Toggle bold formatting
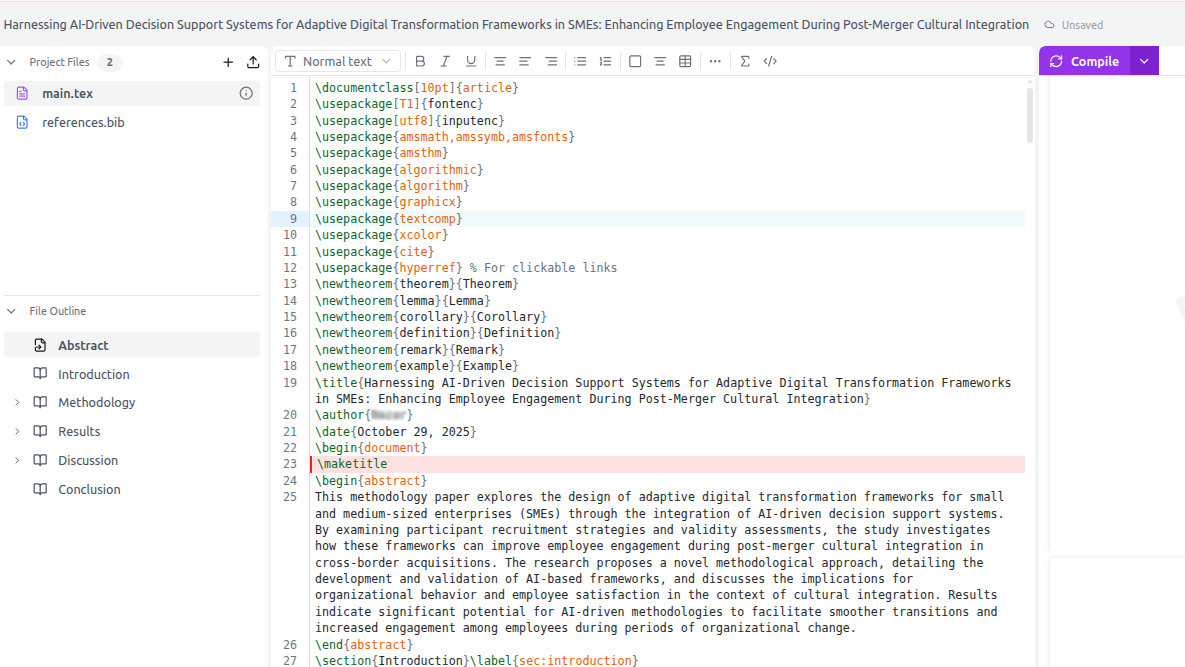Screen dimensions: 1185x667 point(420,61)
